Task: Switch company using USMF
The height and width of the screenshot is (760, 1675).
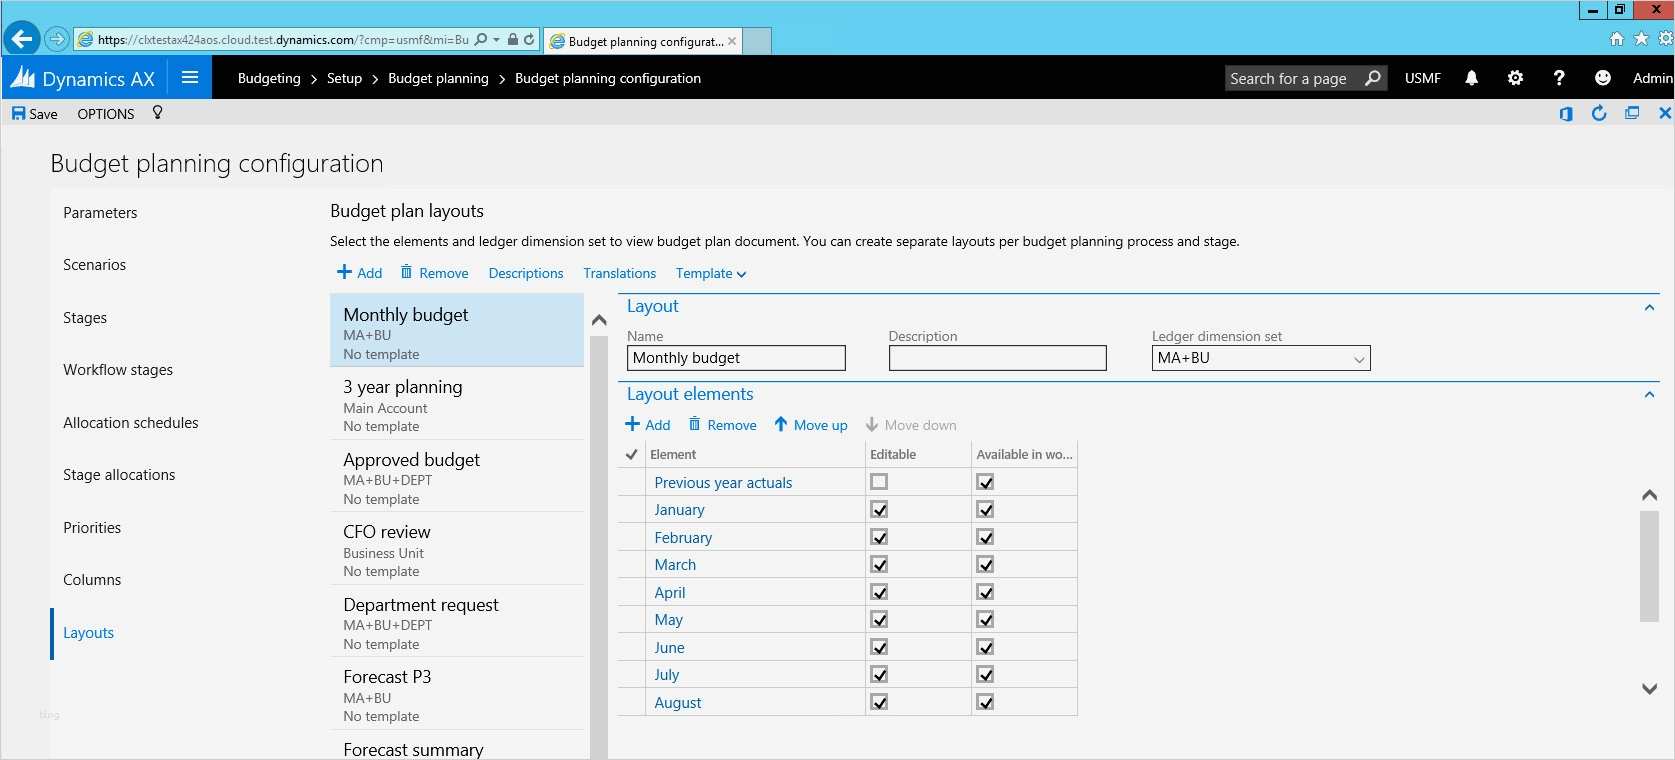Action: [x=1423, y=78]
